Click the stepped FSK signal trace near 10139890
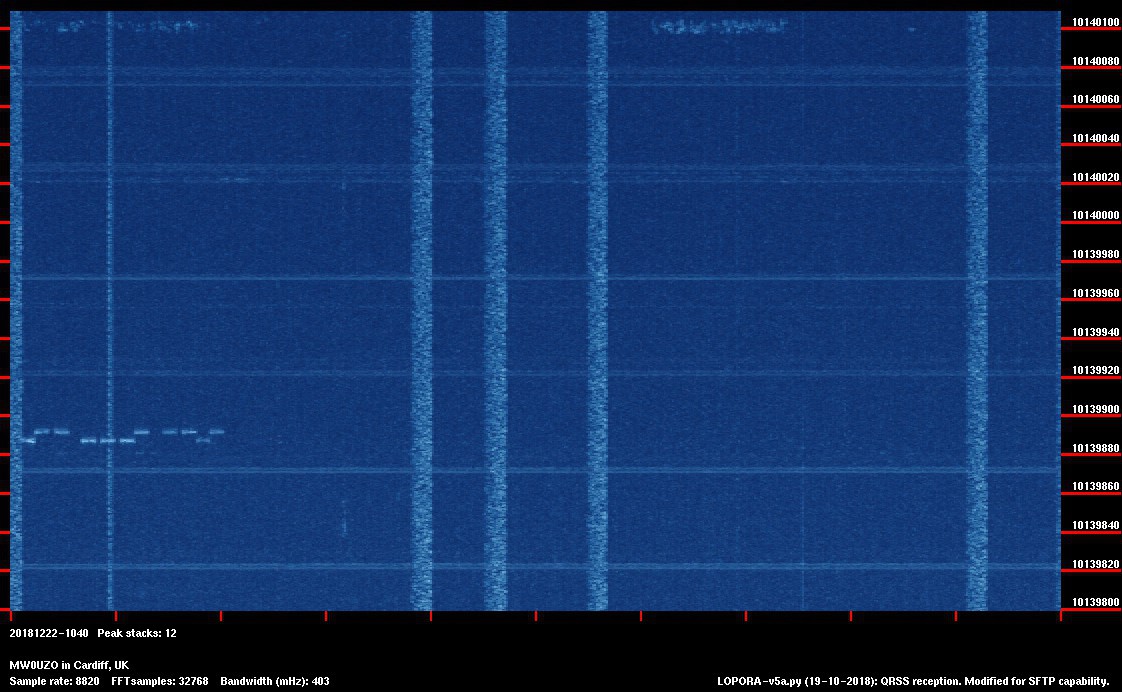Viewport: 1122px width, 692px height. click(x=120, y=435)
